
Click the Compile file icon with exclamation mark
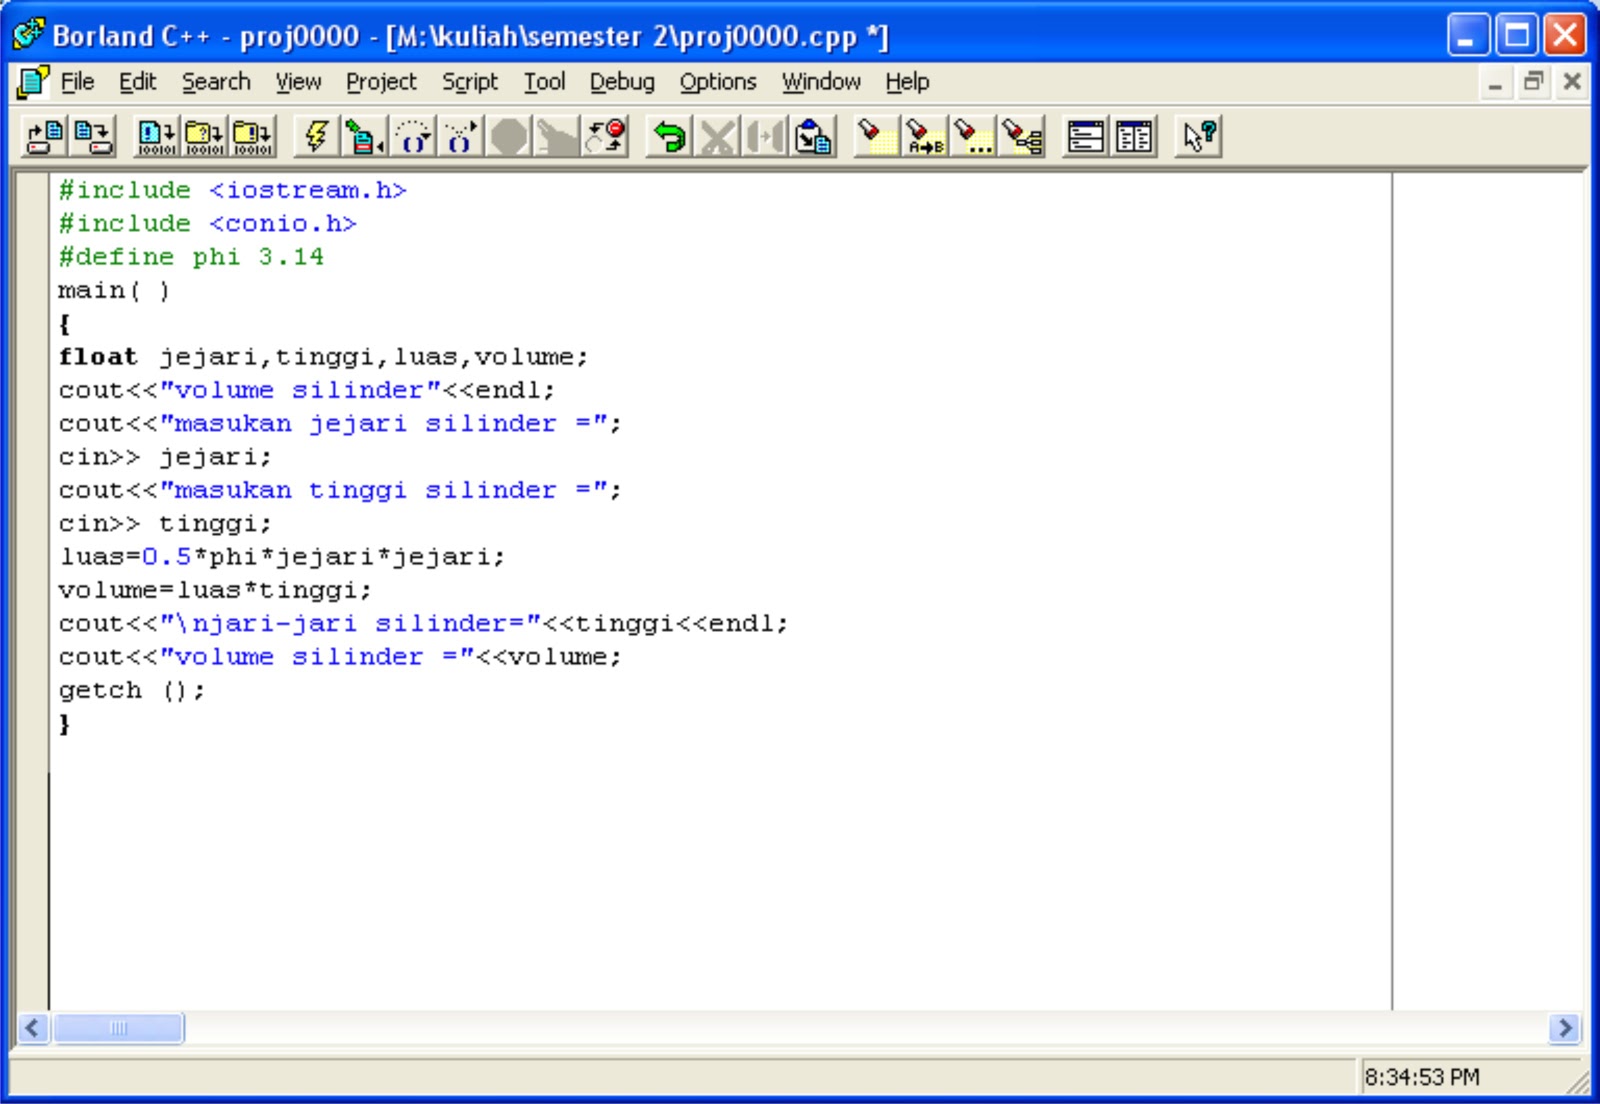pos(156,136)
